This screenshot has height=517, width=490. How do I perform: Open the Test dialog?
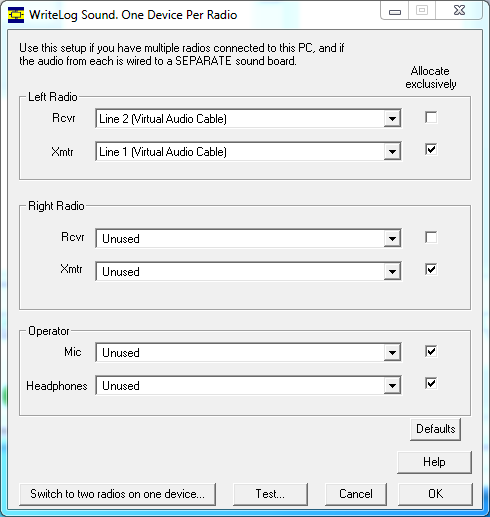pos(270,494)
